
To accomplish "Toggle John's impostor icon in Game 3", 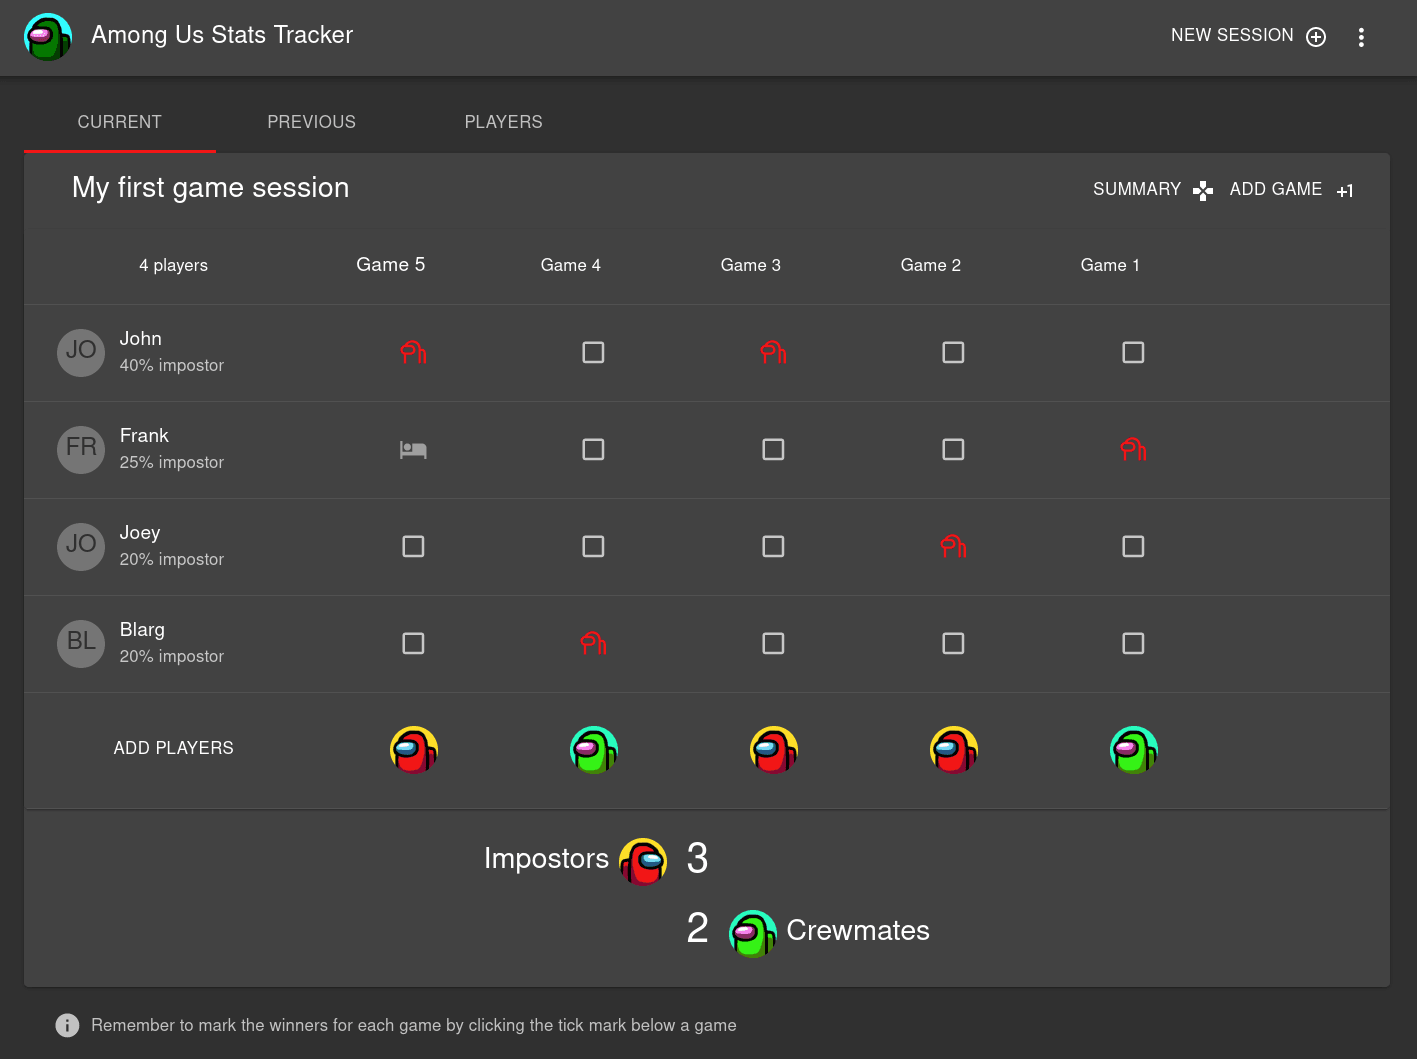I will (773, 352).
